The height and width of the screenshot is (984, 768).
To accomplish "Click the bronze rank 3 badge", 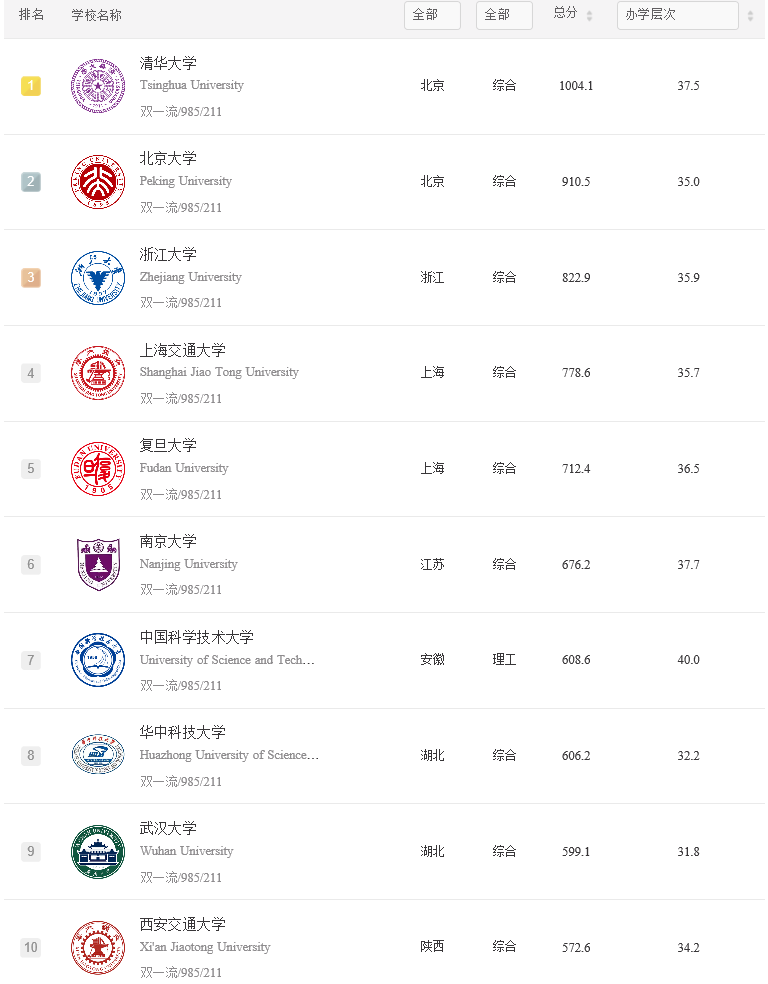I will tap(31, 277).
